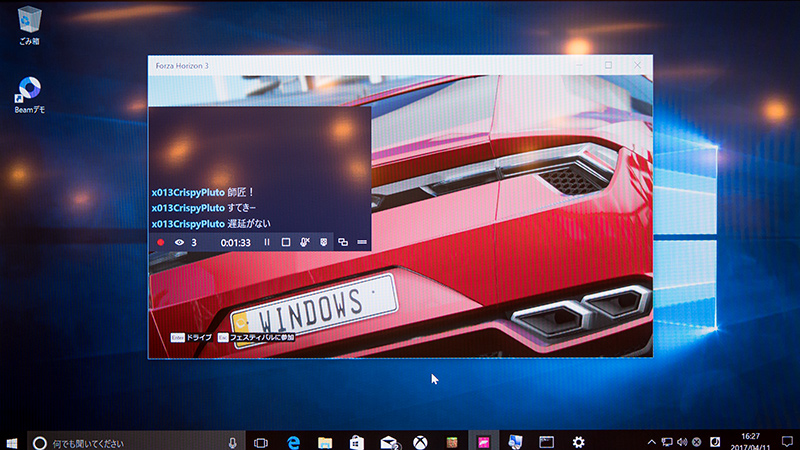Screen dimensions: 800x450
Task: Close the Forza Horizon 3 window
Action: click(637, 65)
